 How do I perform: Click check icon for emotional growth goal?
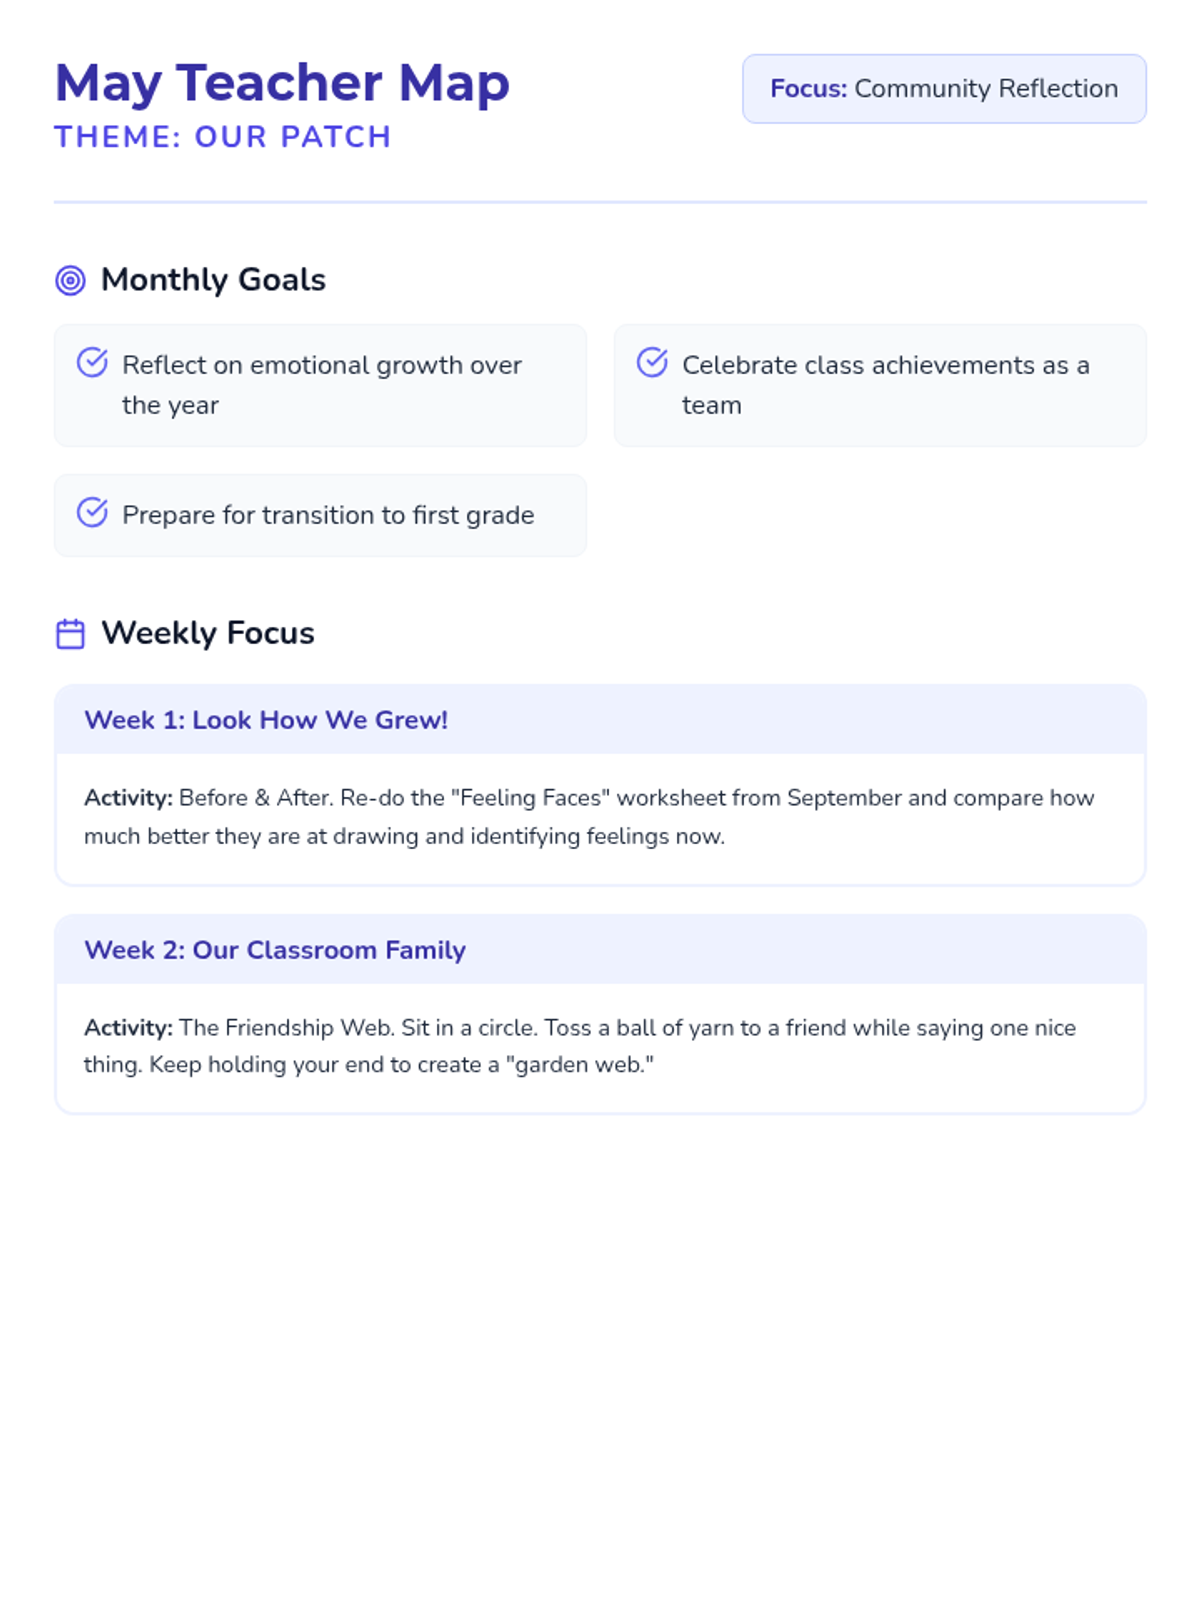tap(92, 362)
